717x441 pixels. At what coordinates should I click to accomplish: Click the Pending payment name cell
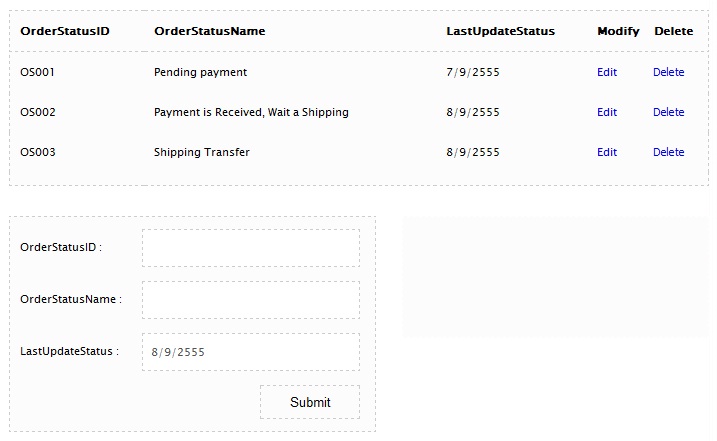(200, 72)
